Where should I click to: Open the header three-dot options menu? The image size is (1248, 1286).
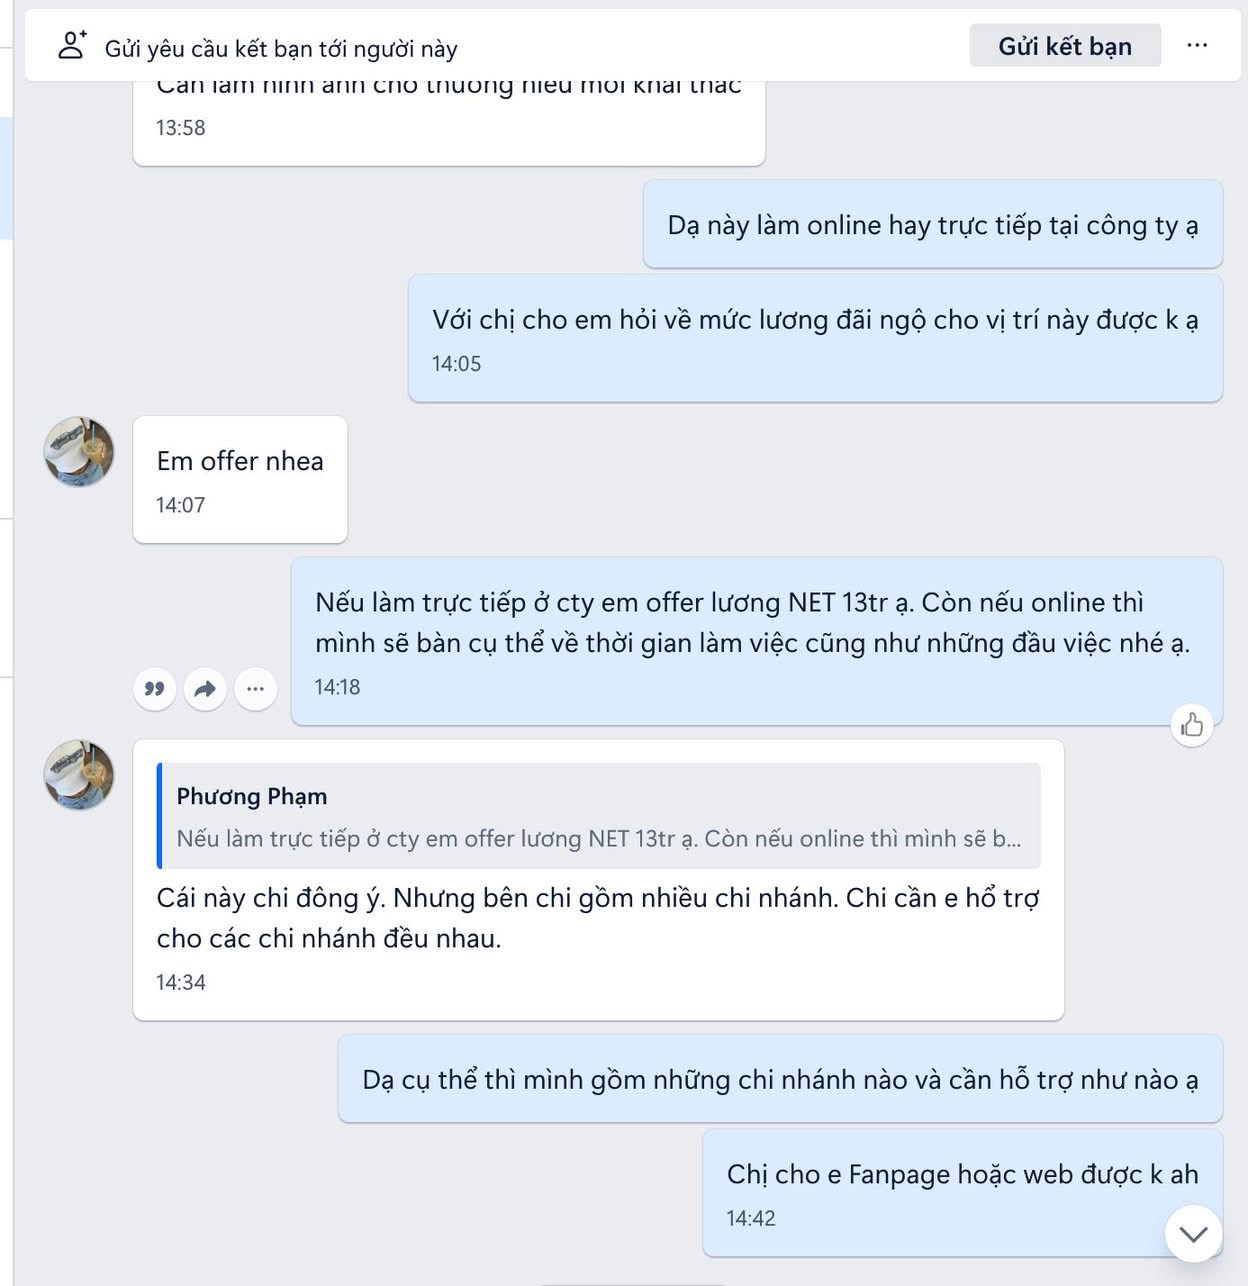pyautogui.click(x=1197, y=46)
